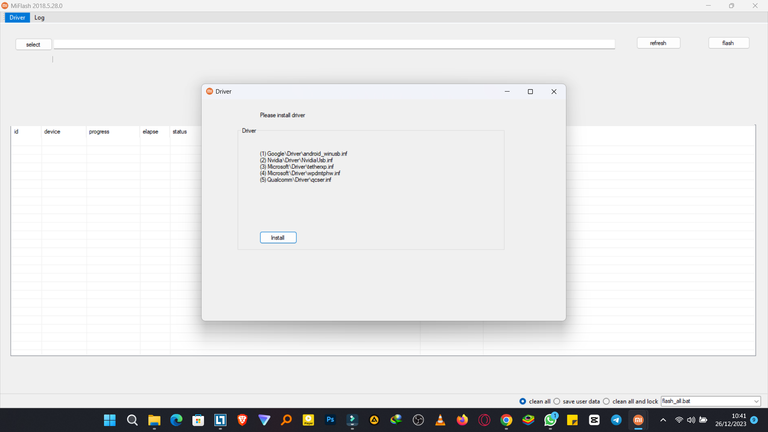
Task: Open the Log menu
Action: (39, 18)
